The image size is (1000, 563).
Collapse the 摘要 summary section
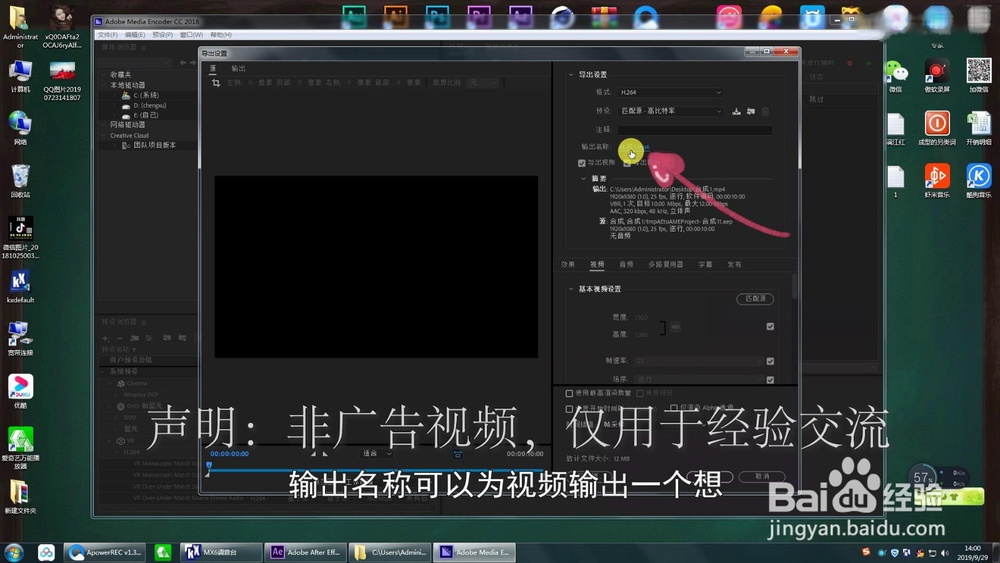click(584, 179)
